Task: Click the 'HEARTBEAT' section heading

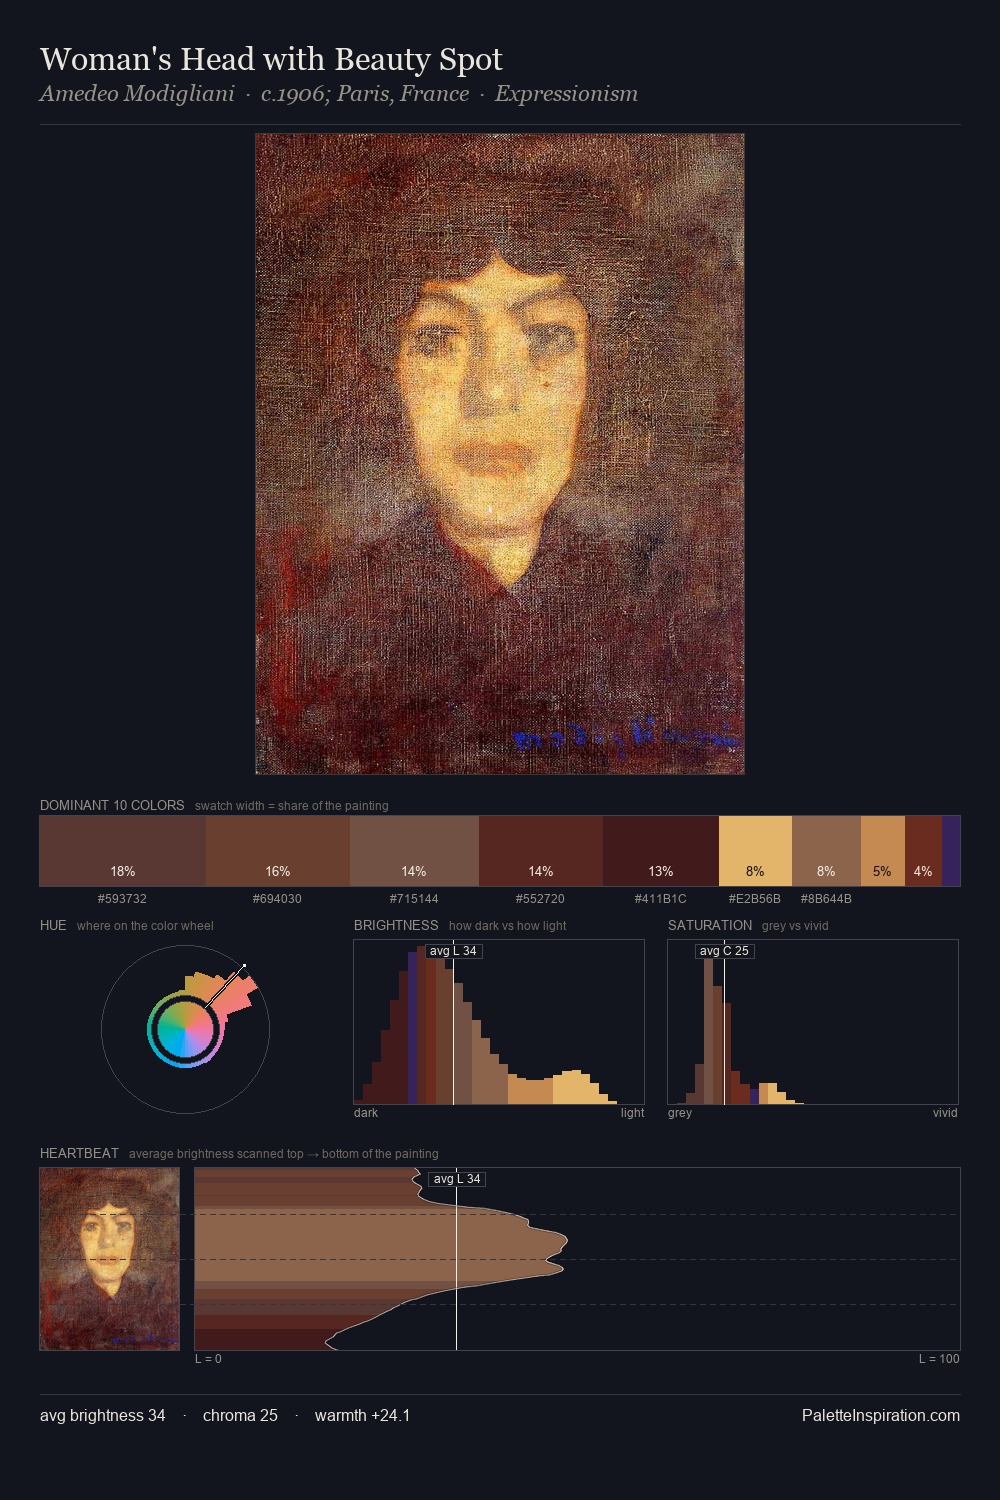Action: click(79, 1153)
